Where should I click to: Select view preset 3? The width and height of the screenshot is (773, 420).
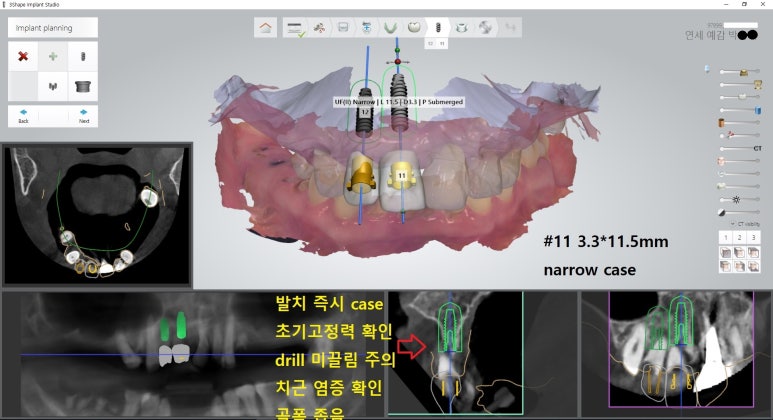[753, 237]
